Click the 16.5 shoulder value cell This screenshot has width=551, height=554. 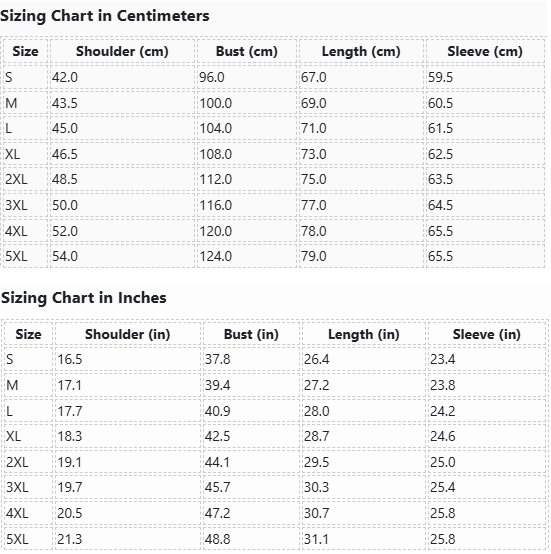128,359
